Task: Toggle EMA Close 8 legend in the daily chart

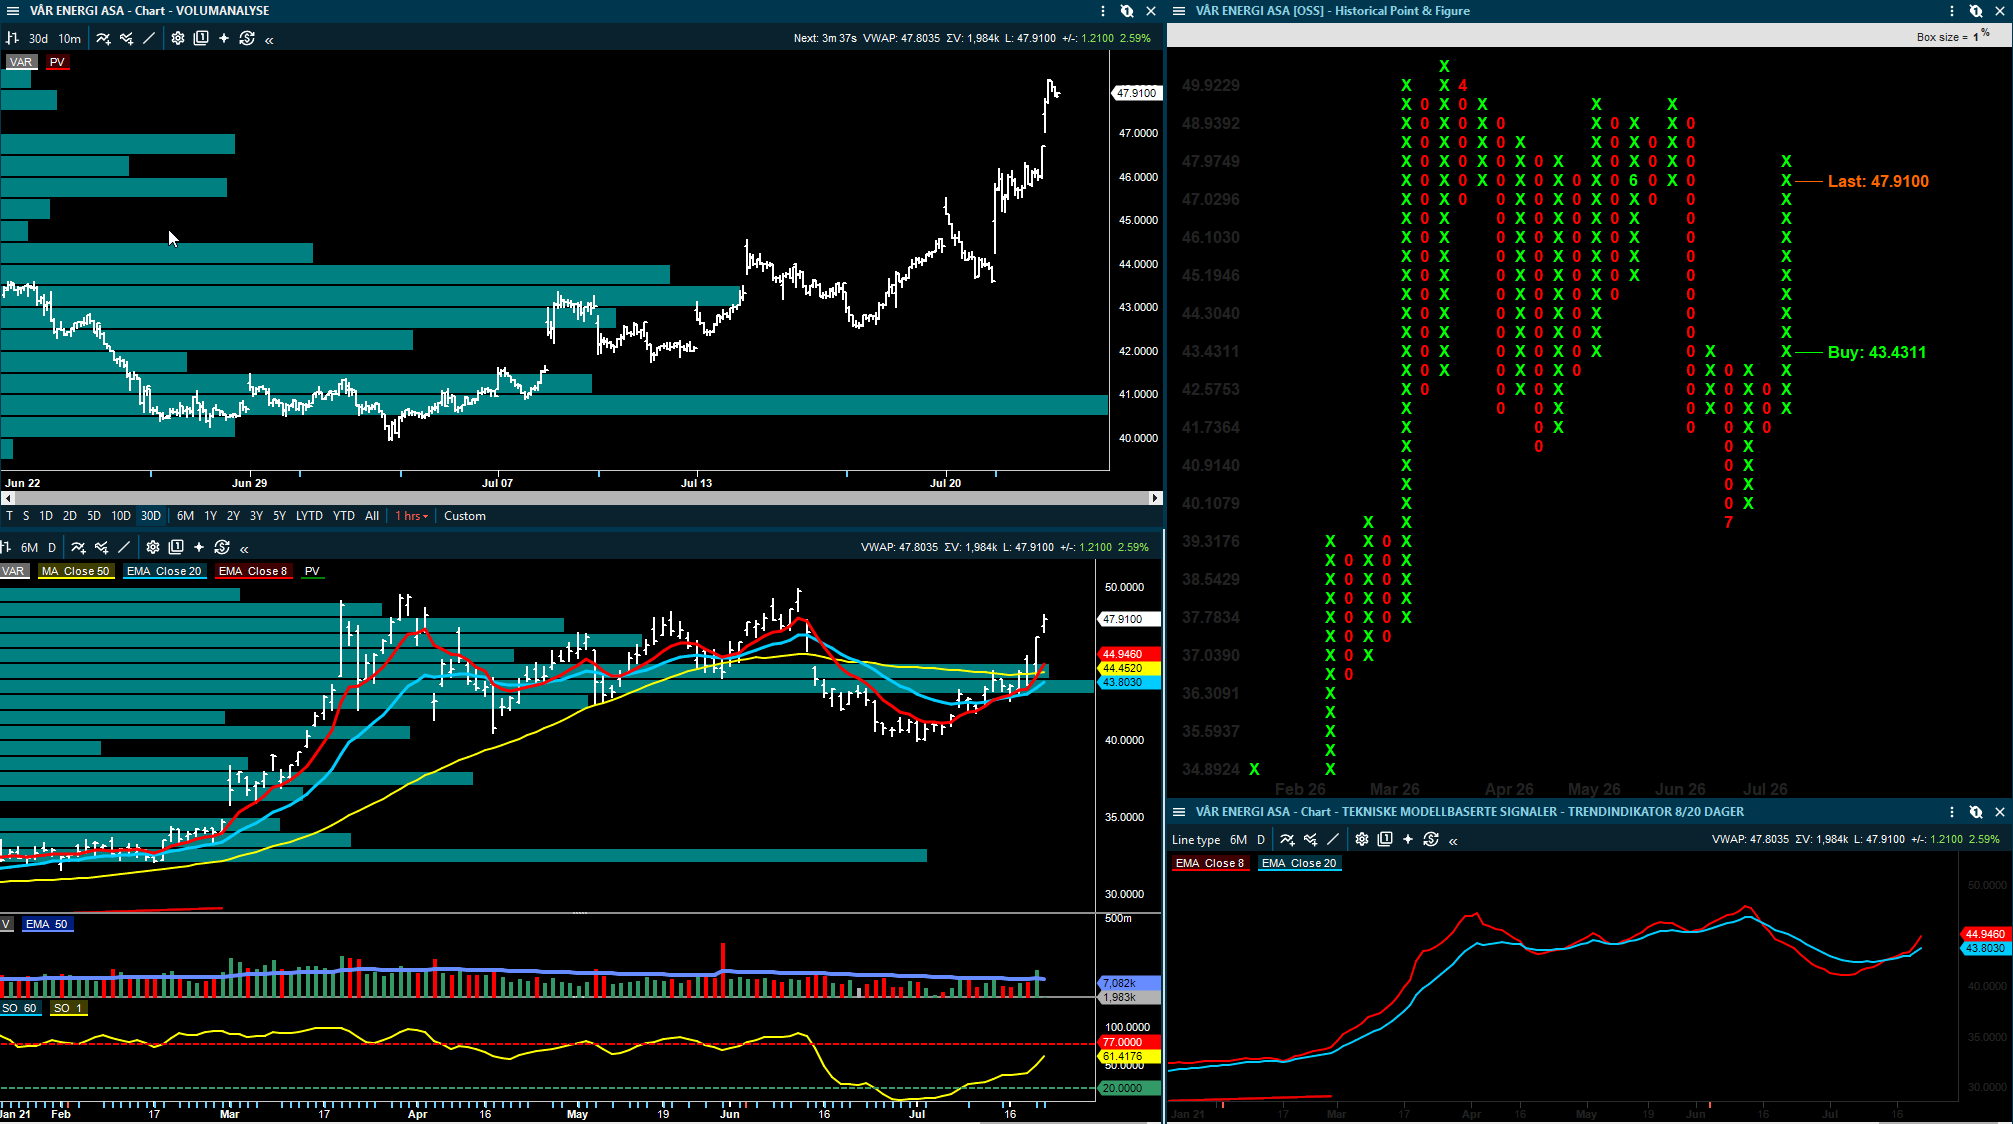Action: click(x=254, y=571)
